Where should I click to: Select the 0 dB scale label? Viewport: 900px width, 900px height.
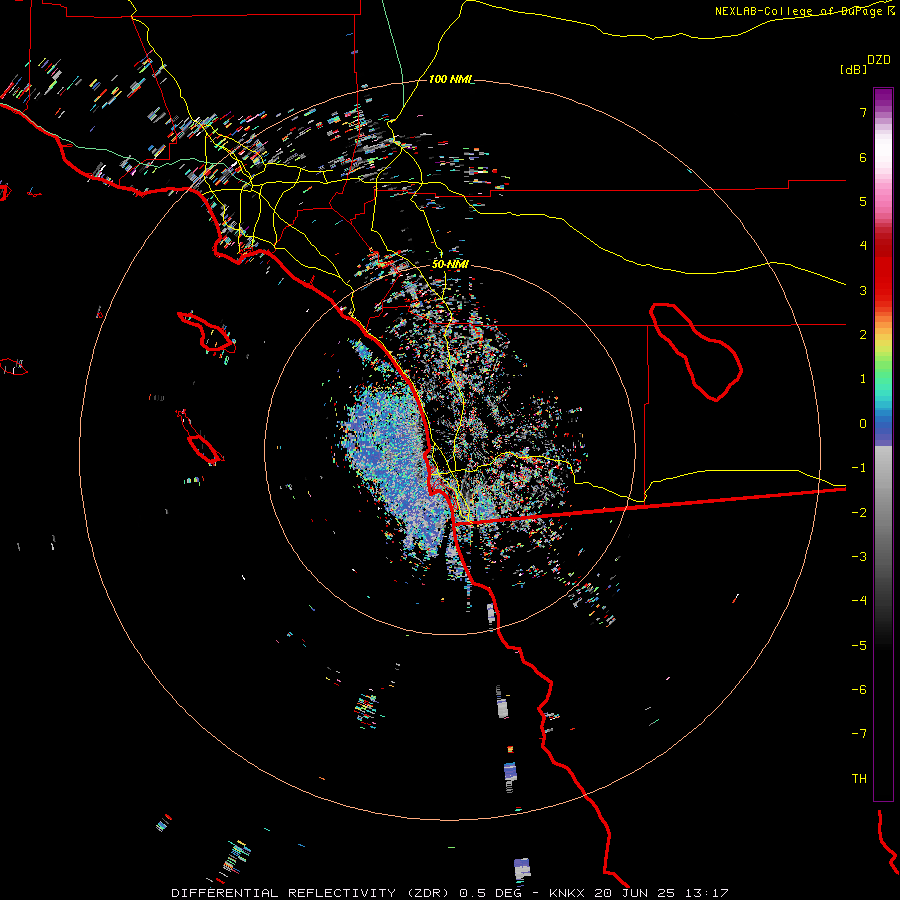863,424
